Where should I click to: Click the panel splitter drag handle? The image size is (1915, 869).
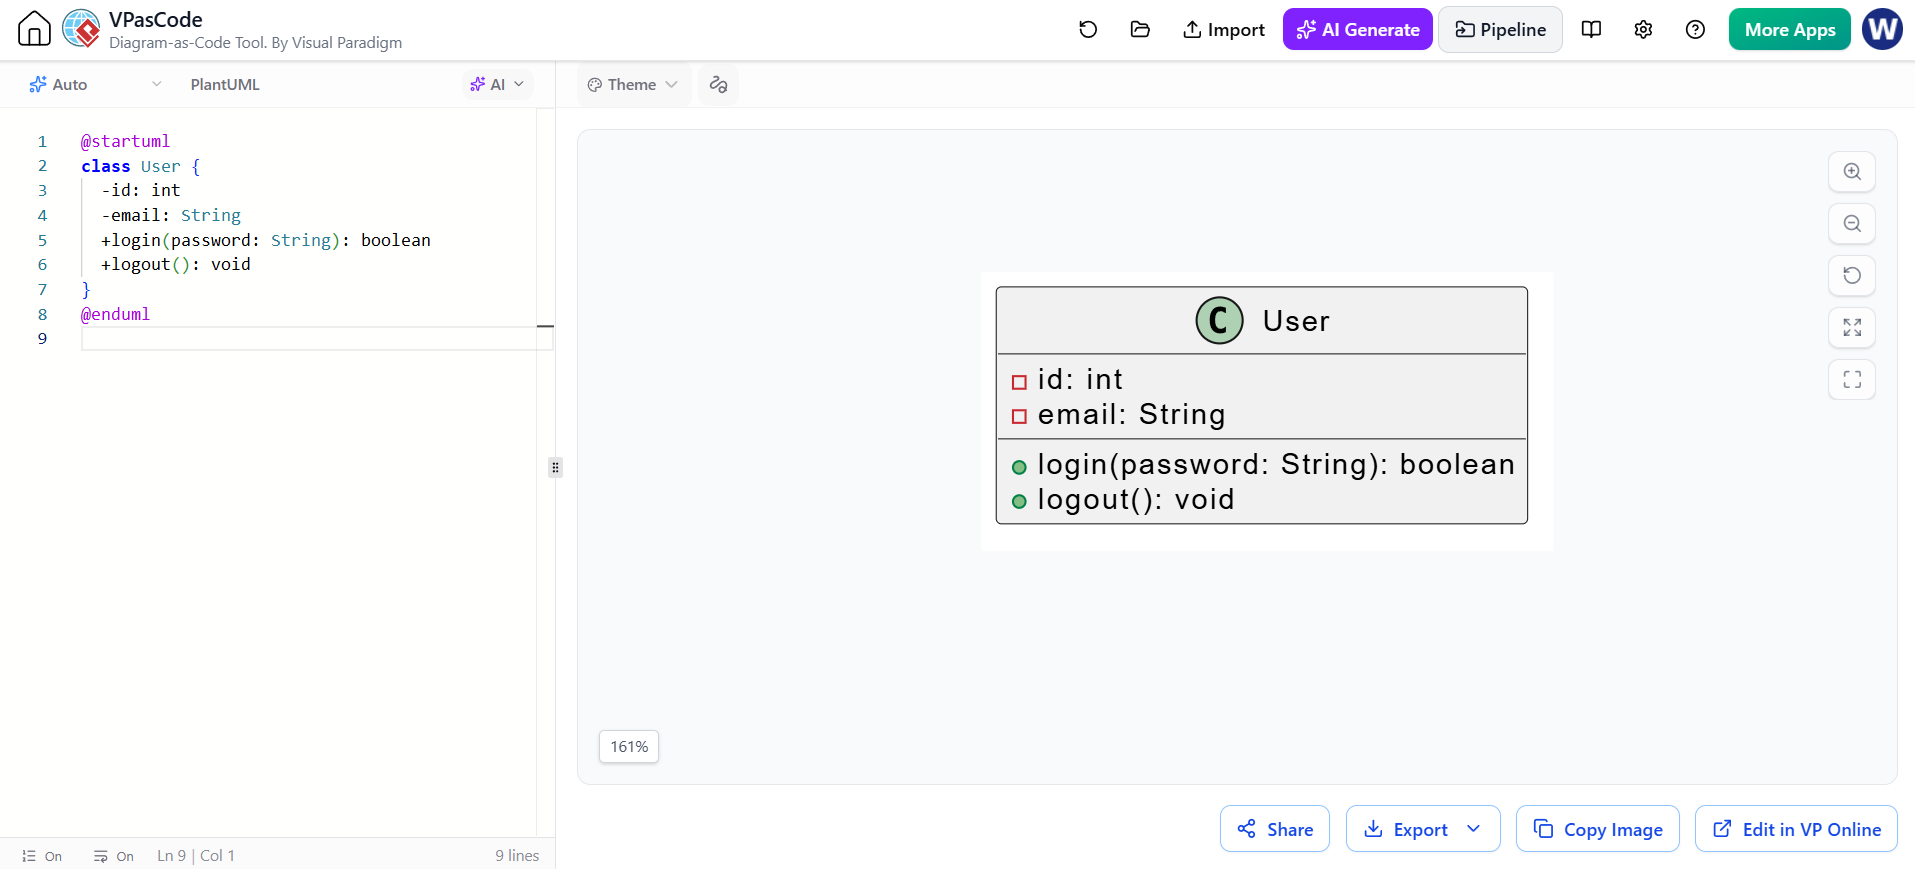click(555, 467)
